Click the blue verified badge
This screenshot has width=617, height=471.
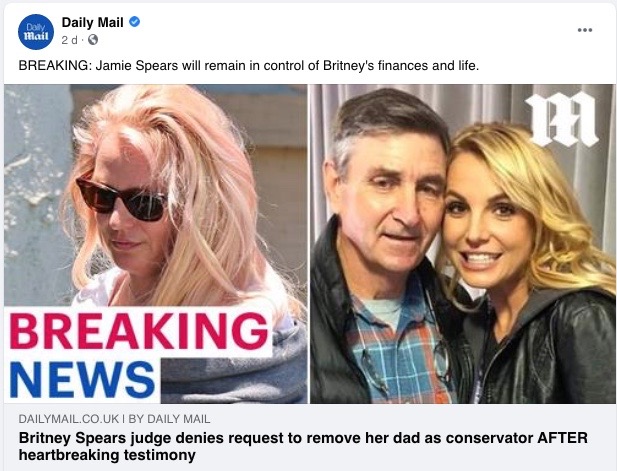(135, 22)
